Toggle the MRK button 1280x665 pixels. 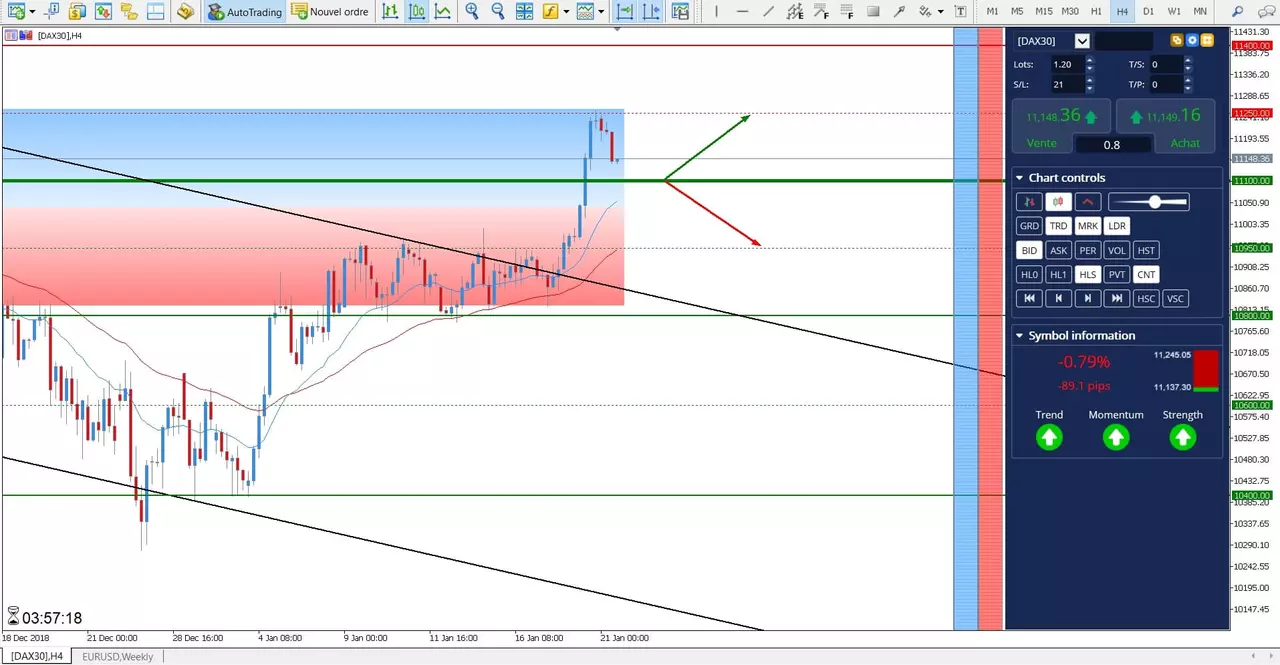(x=1088, y=226)
